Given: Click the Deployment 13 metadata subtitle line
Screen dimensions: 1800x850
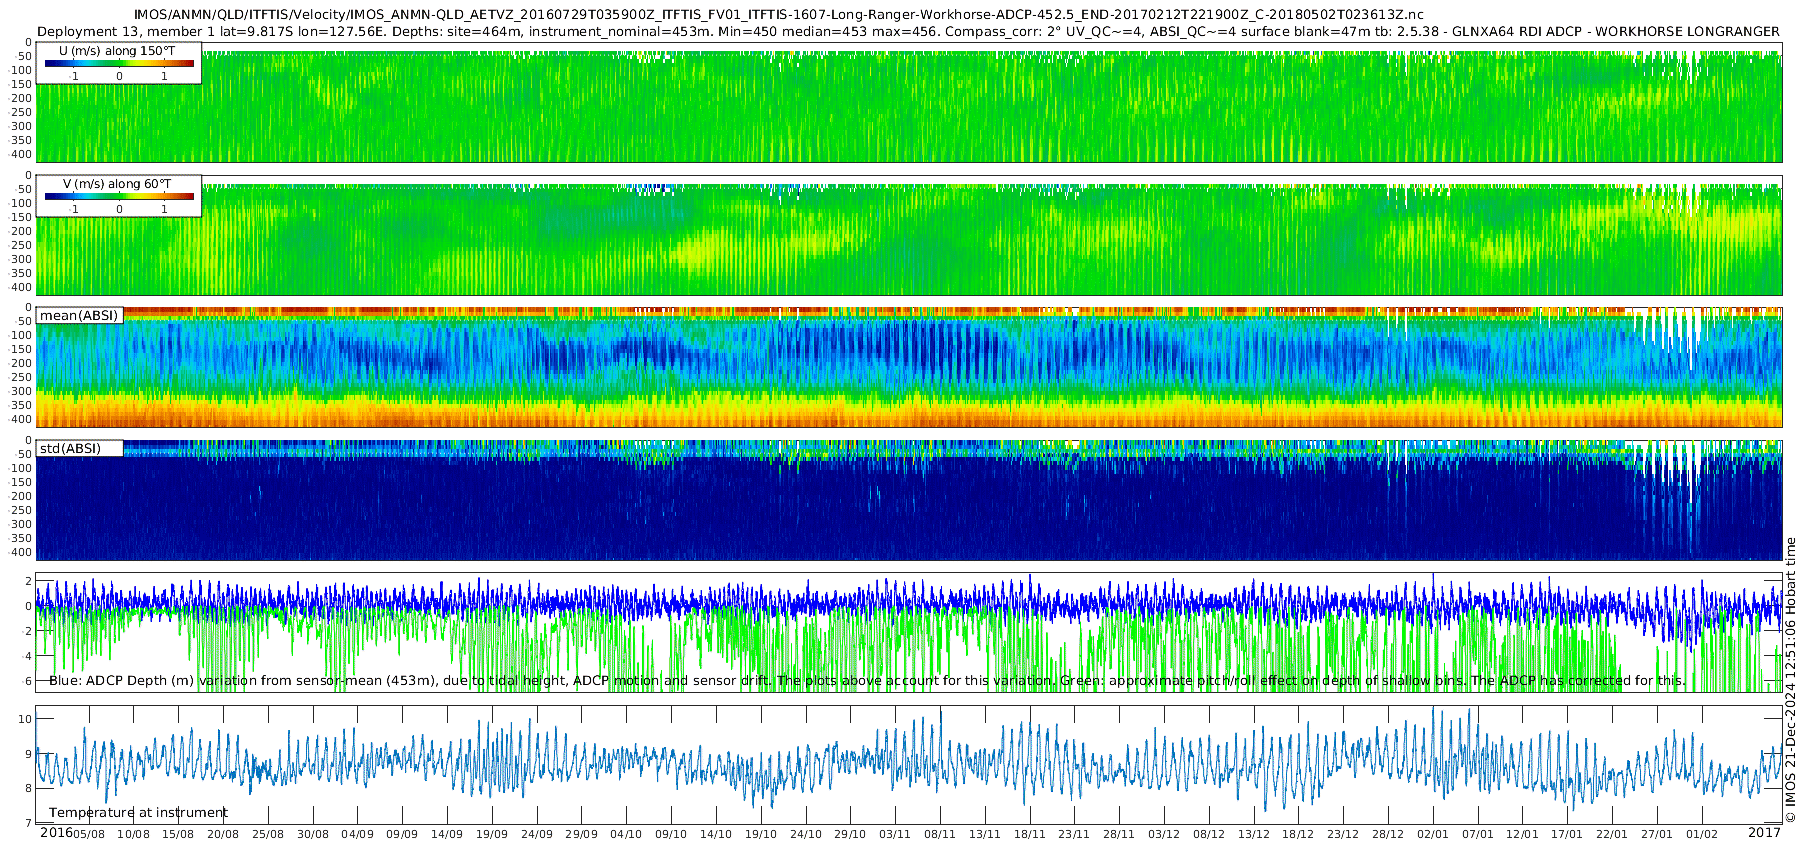Looking at the screenshot, I should pyautogui.click(x=908, y=31).
